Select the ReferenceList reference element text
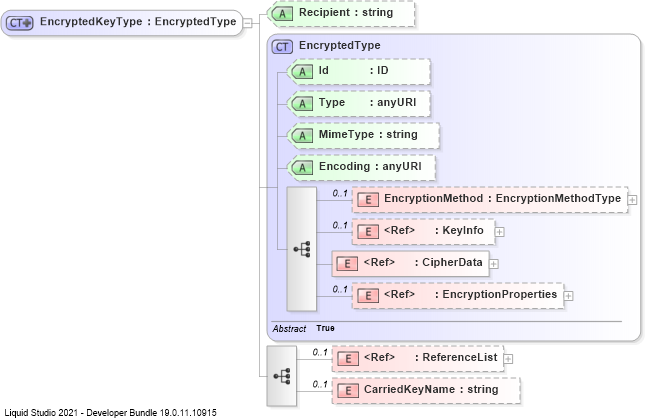 431,358
